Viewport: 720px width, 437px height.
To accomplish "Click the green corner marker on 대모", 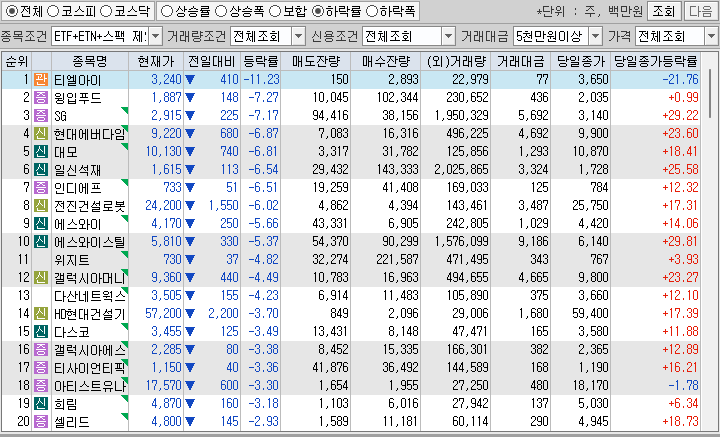I will coord(125,146).
